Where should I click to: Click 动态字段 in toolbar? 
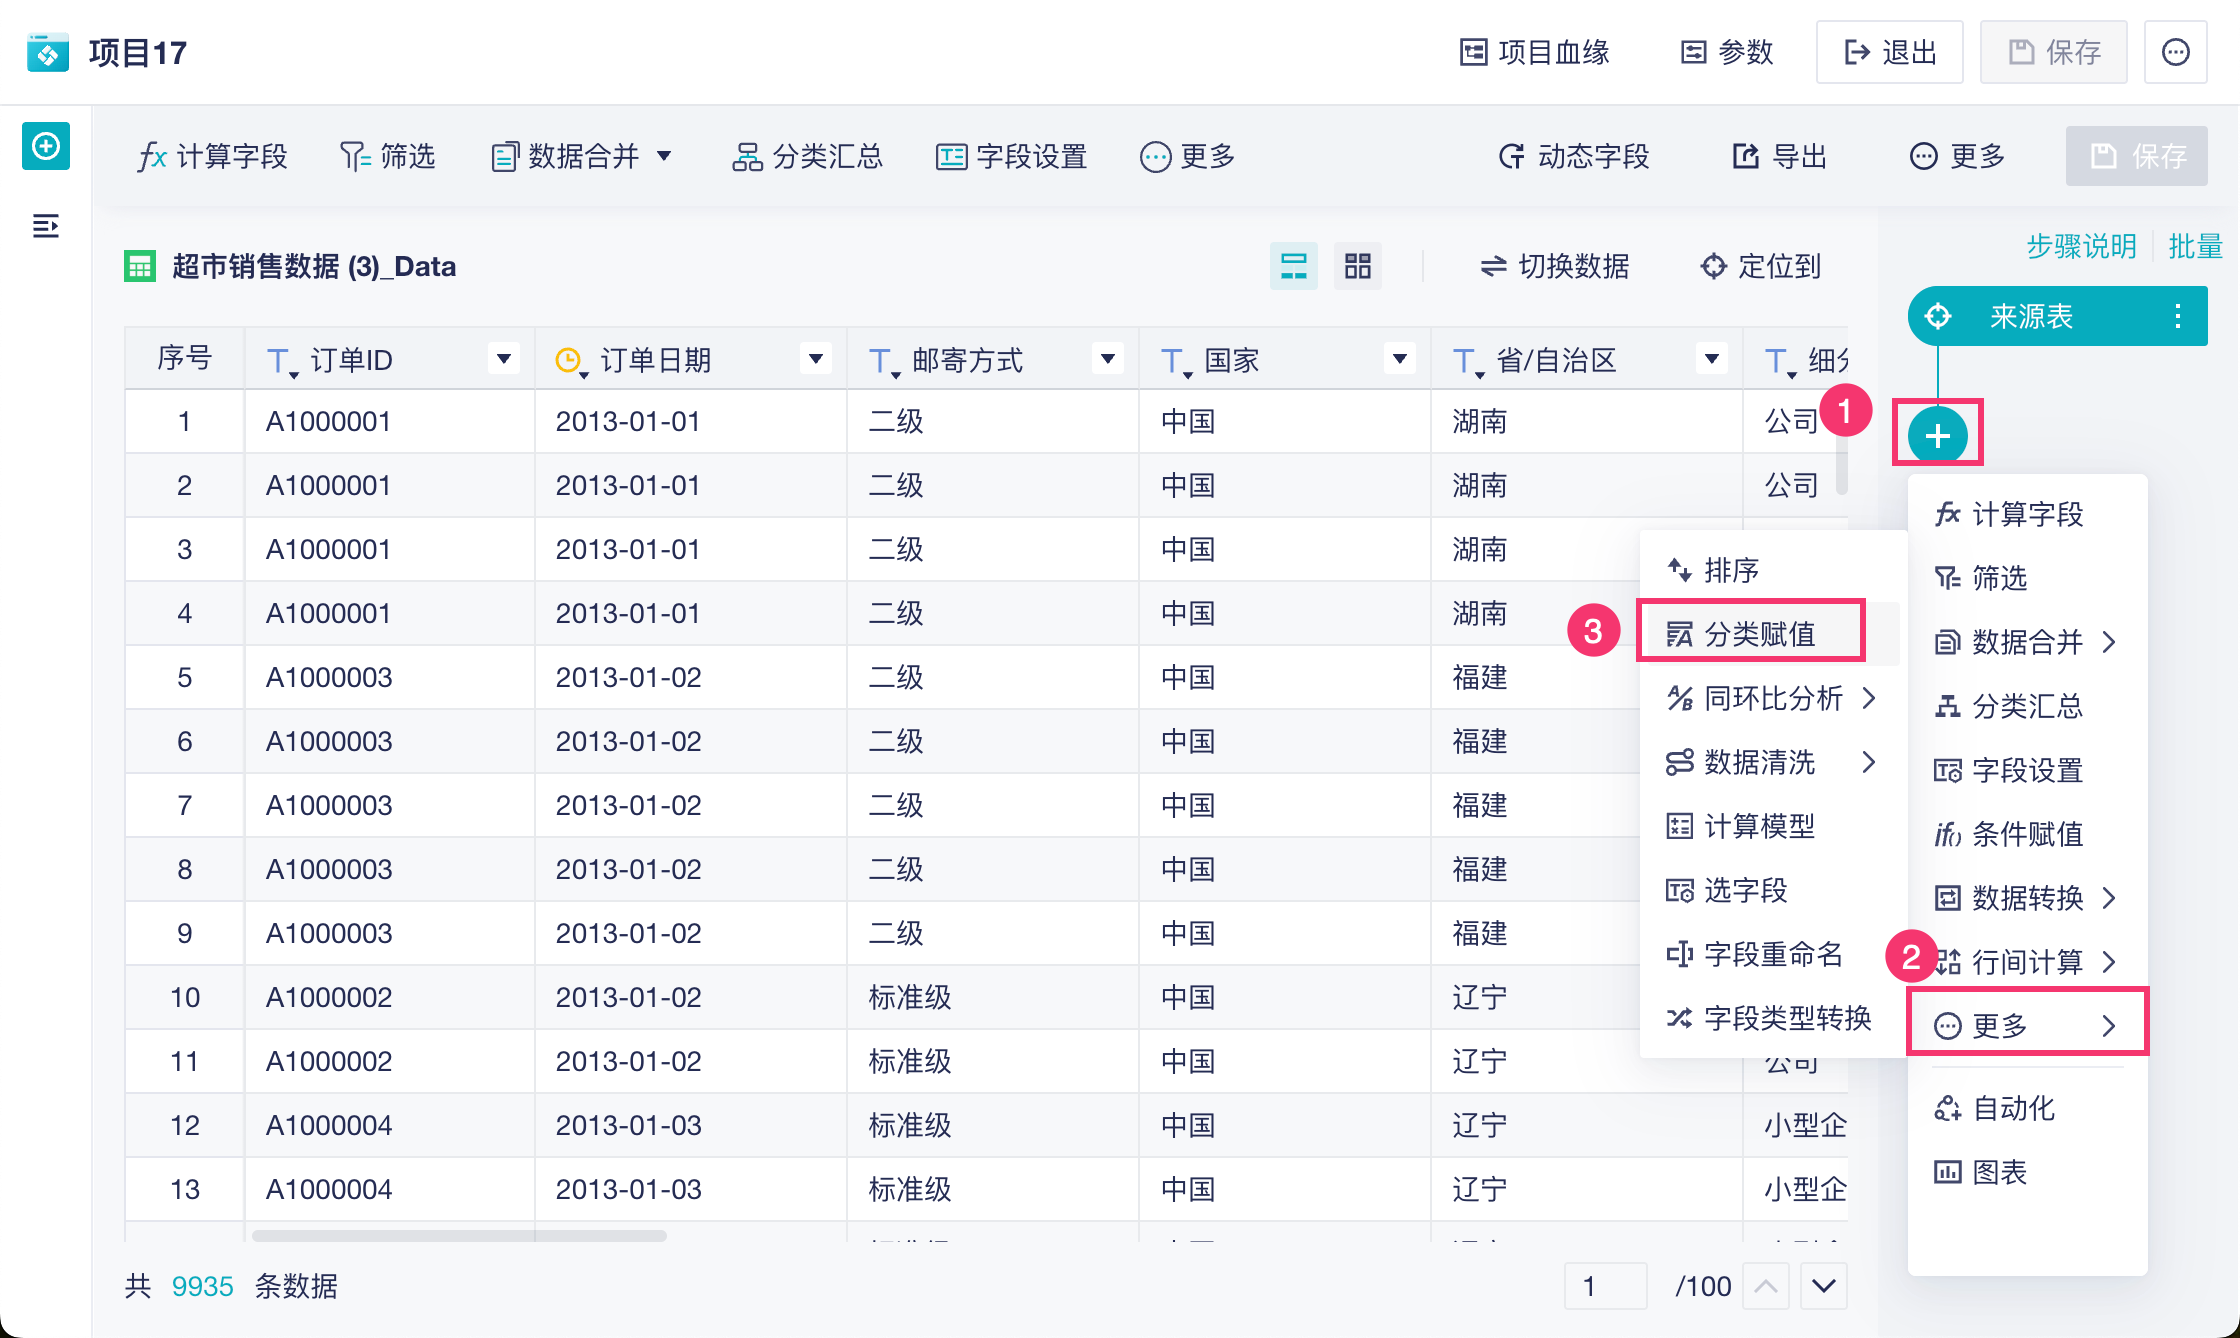[x=1574, y=156]
